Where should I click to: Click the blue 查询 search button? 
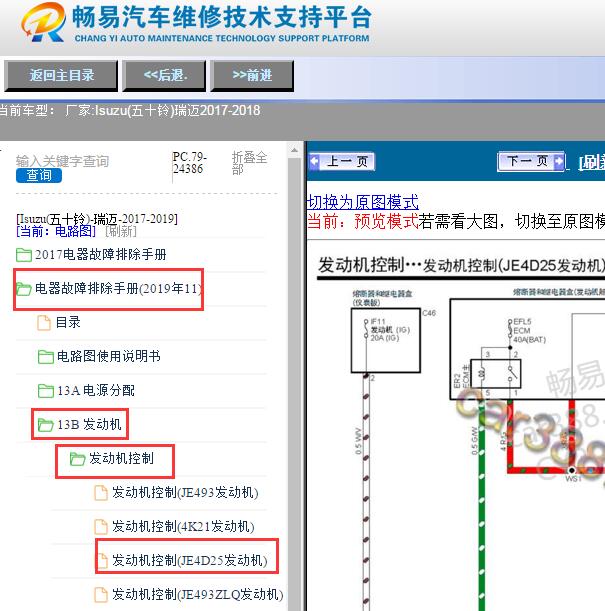(39, 175)
